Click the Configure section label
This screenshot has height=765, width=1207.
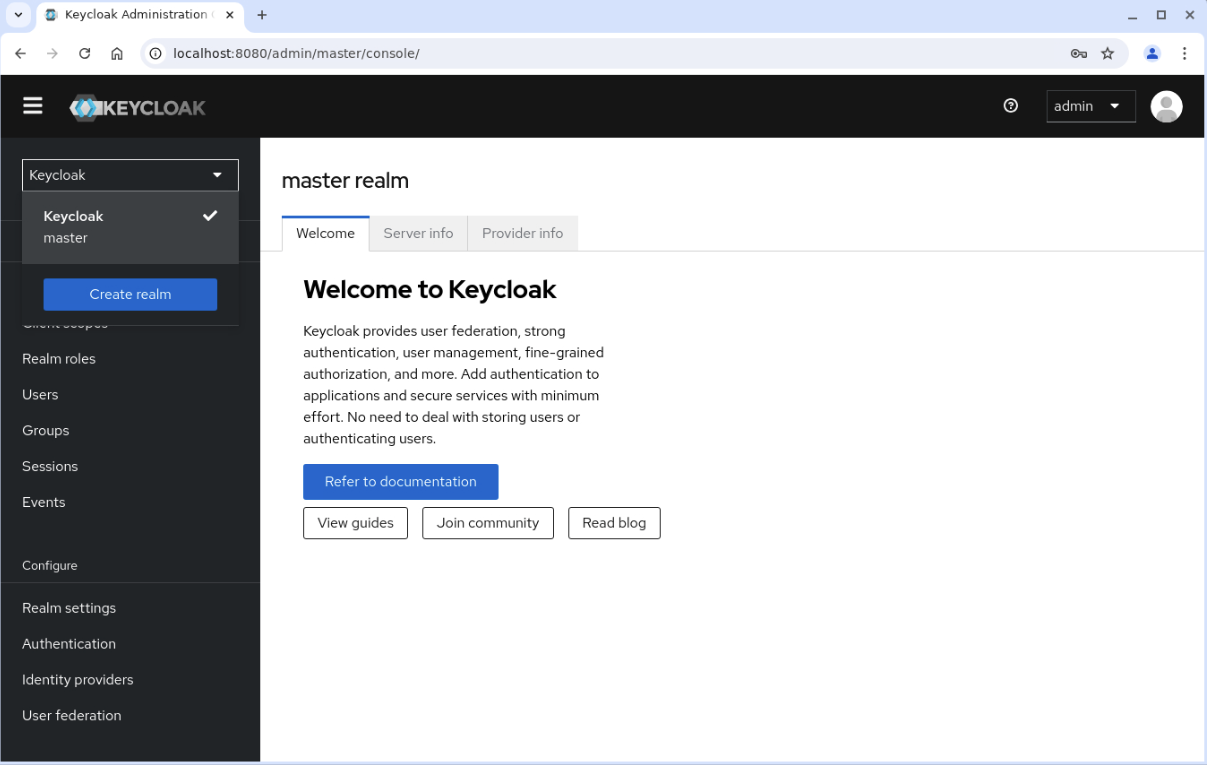(50, 566)
